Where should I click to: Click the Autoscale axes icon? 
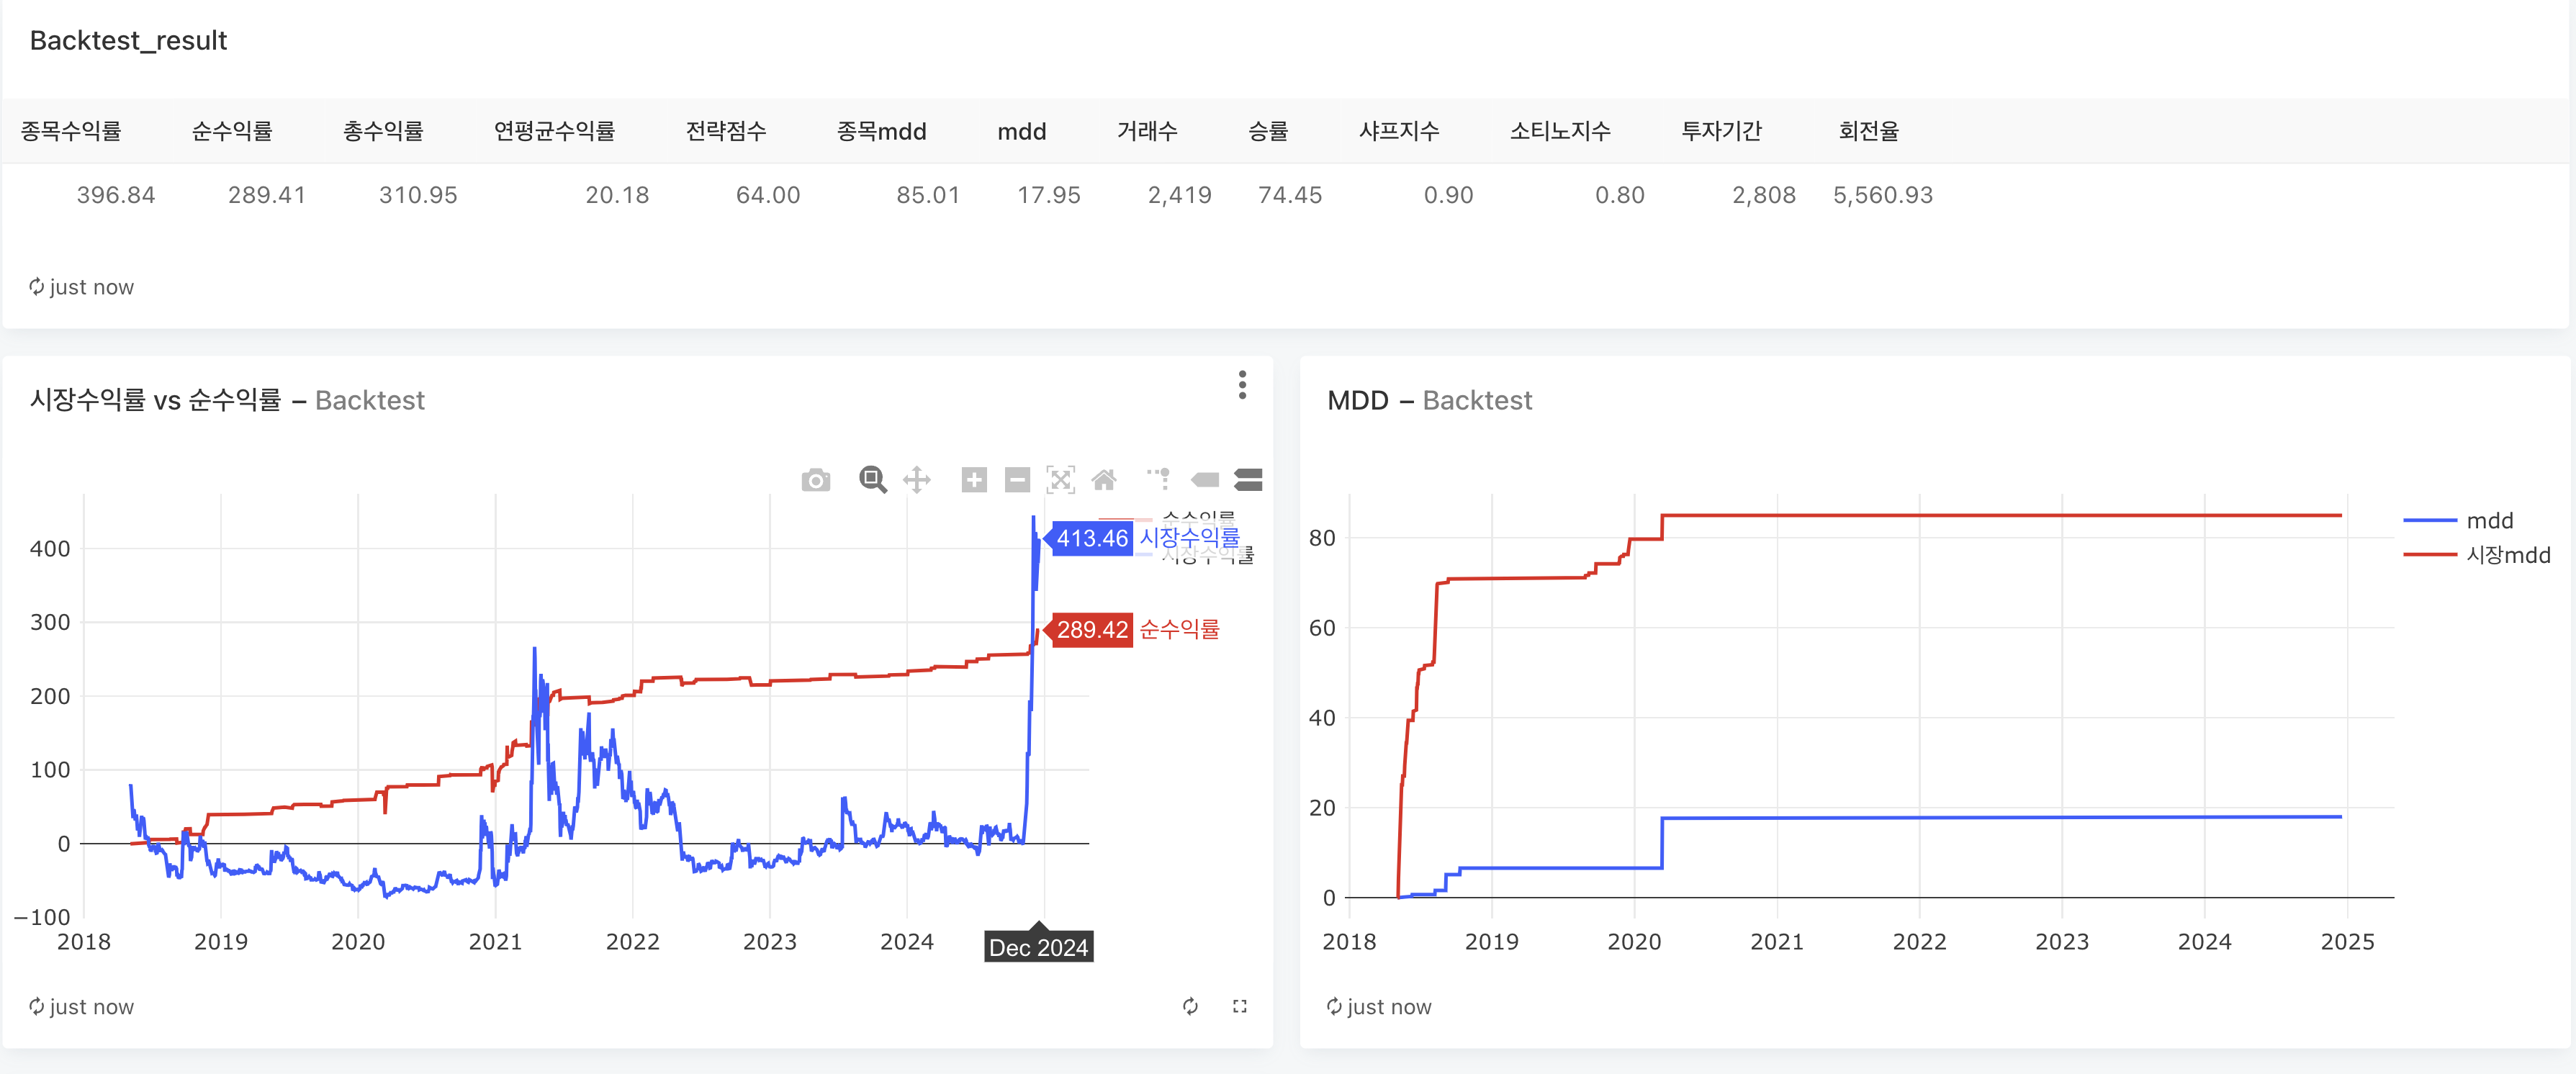click(1060, 480)
